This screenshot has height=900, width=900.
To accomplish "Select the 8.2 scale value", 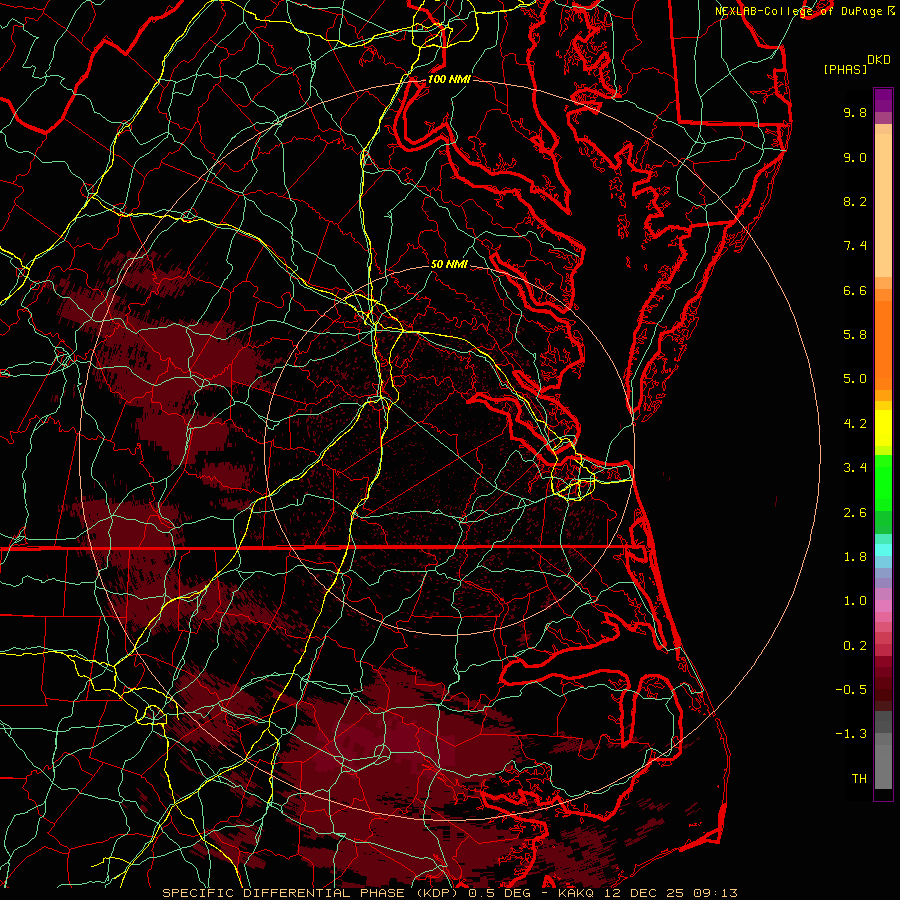I will [x=855, y=201].
